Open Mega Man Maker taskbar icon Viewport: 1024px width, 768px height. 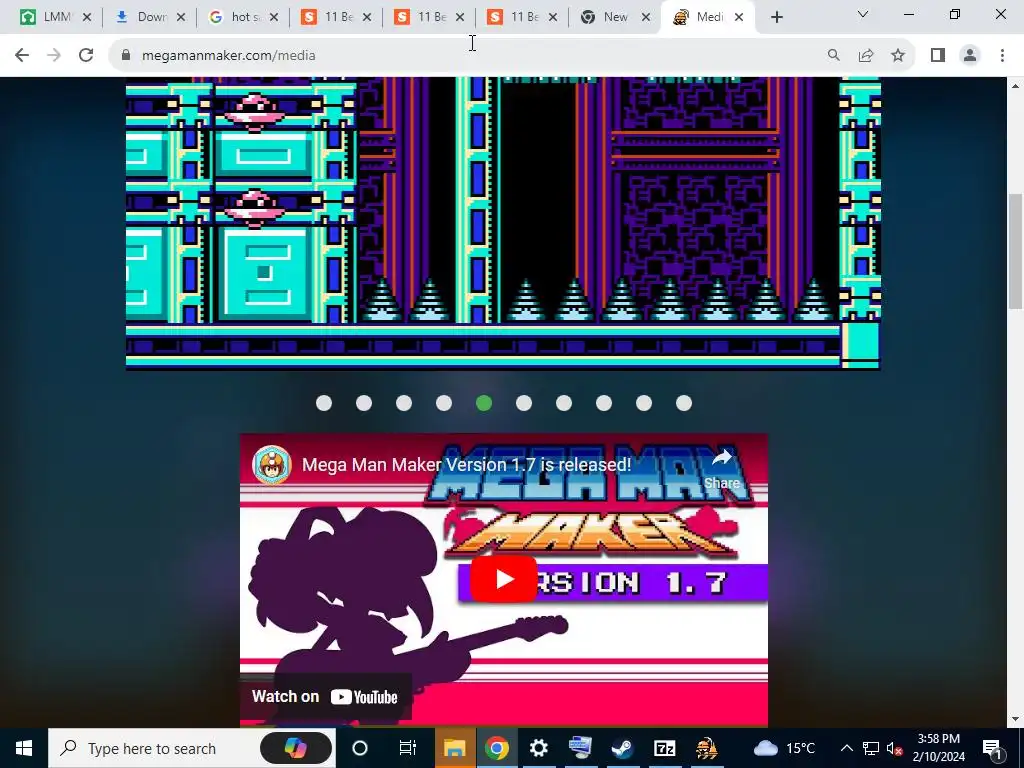pos(706,748)
